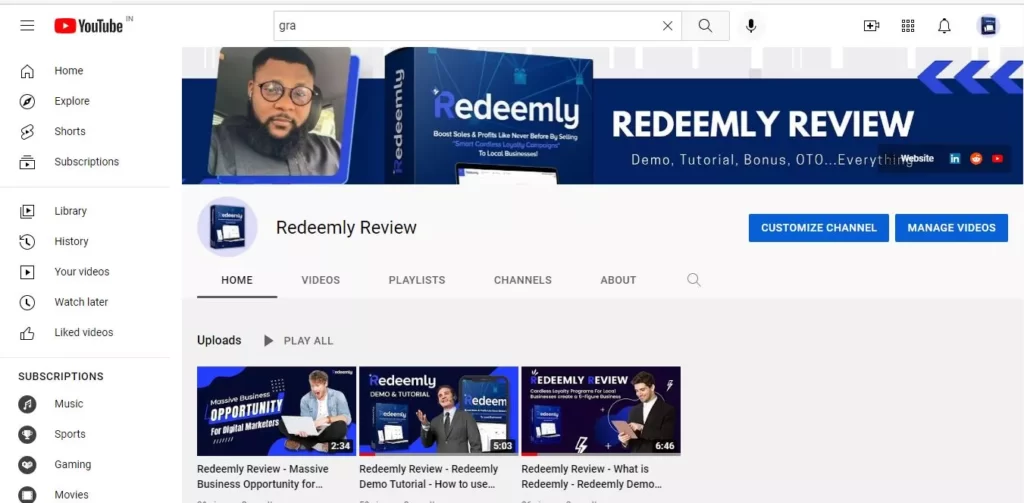Click the Redeemly Review channel name
The width and height of the screenshot is (1024, 503).
point(346,227)
